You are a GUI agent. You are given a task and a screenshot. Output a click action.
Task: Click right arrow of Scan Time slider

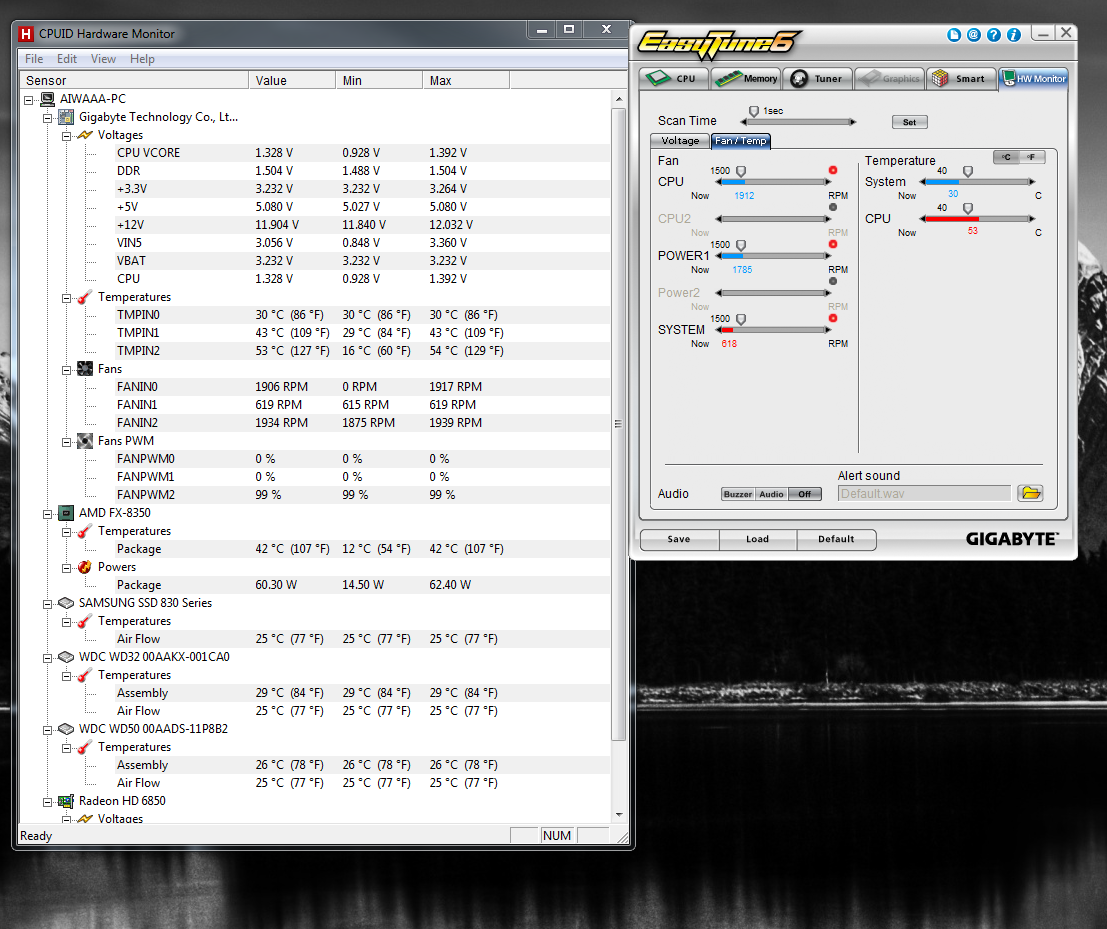pos(853,122)
